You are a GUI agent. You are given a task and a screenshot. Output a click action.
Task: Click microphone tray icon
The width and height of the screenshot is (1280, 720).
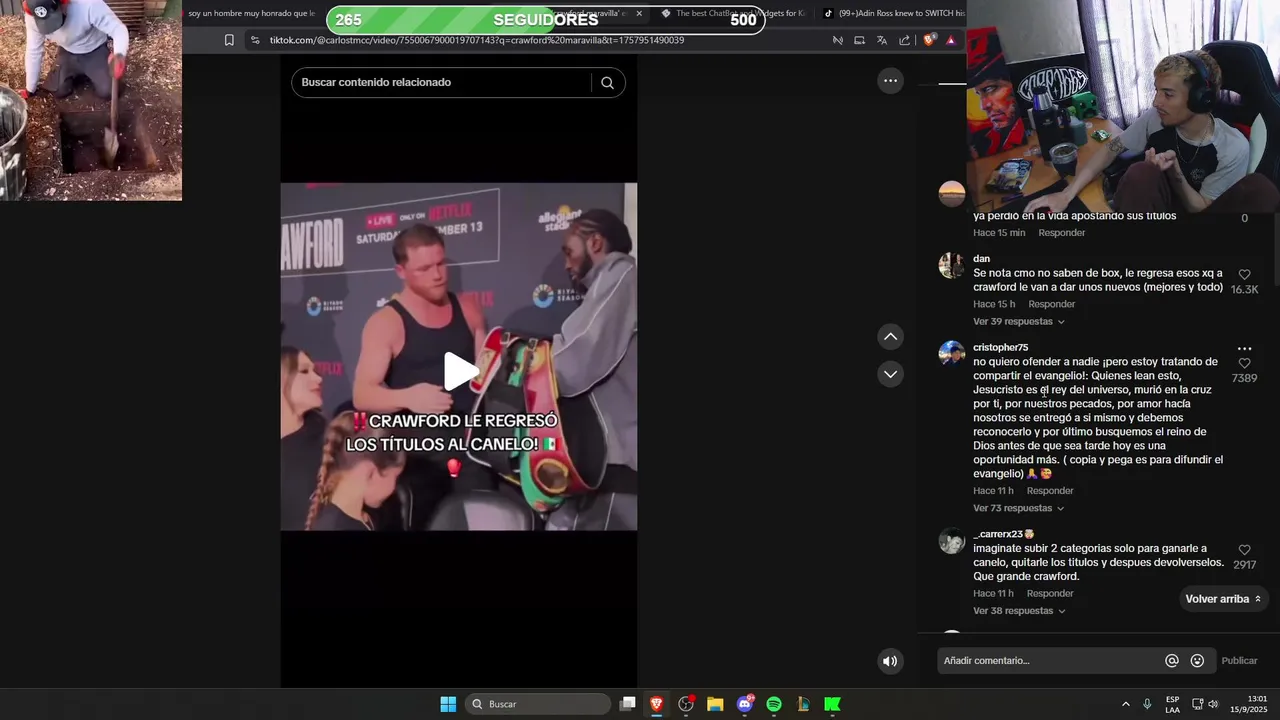(1147, 704)
